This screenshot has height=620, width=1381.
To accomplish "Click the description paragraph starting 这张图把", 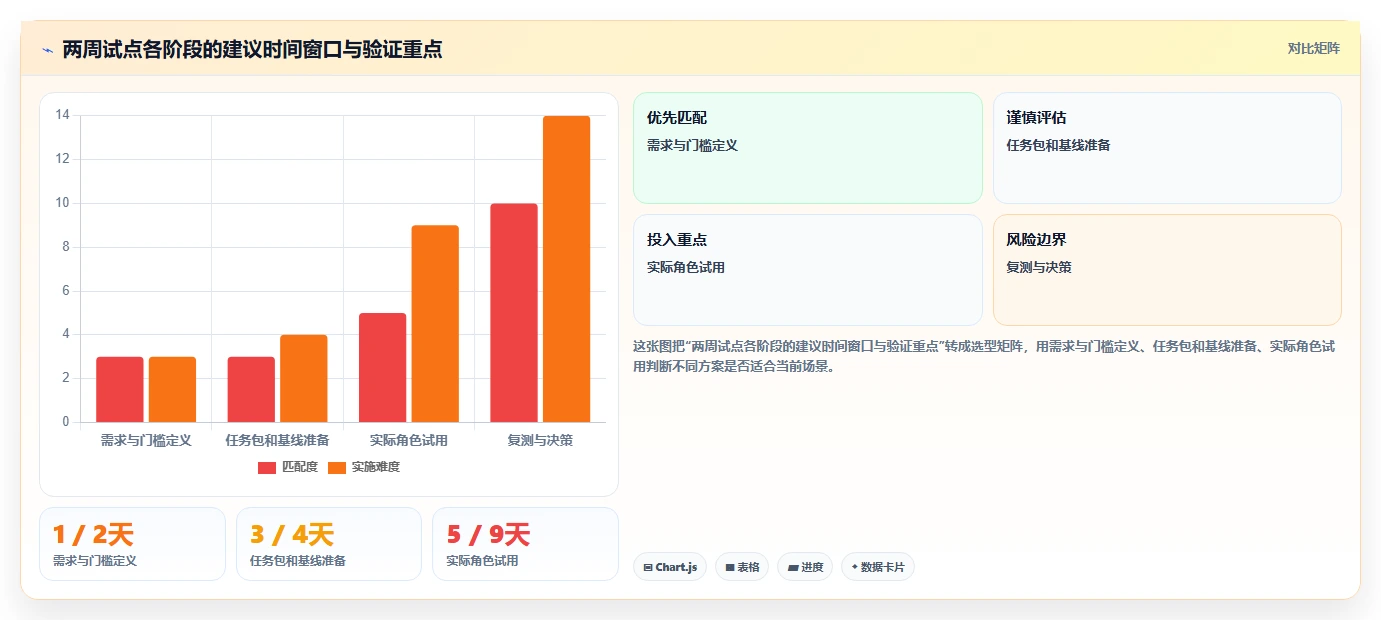I will point(984,356).
